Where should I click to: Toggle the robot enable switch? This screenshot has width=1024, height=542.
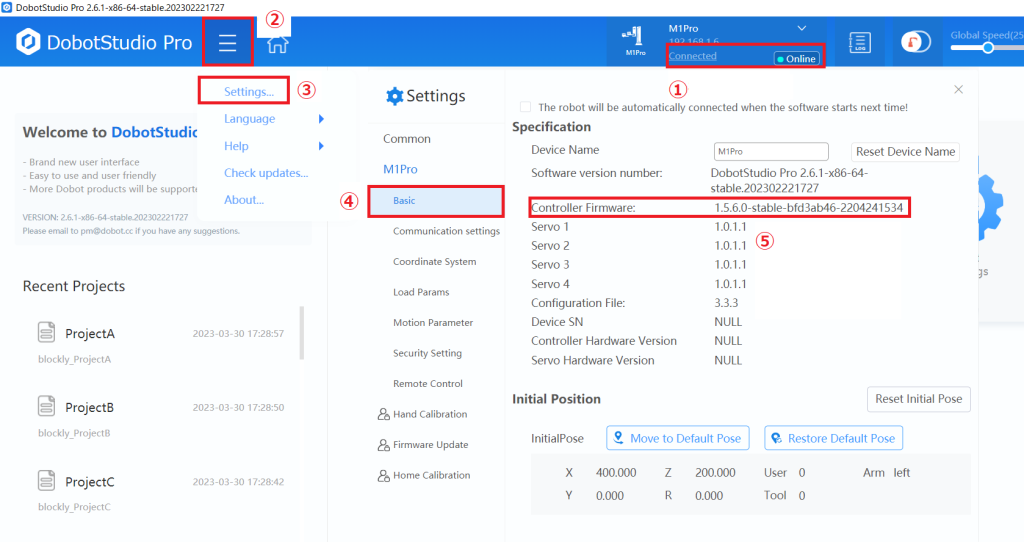click(x=916, y=42)
